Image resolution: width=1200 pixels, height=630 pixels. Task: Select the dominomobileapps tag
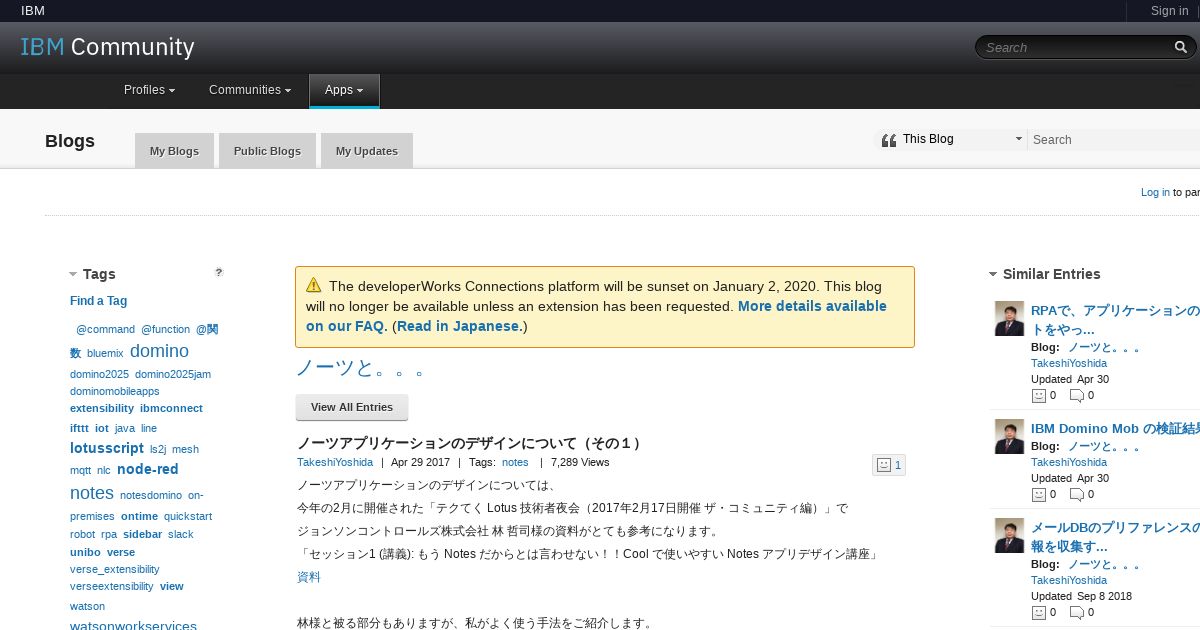click(x=115, y=391)
